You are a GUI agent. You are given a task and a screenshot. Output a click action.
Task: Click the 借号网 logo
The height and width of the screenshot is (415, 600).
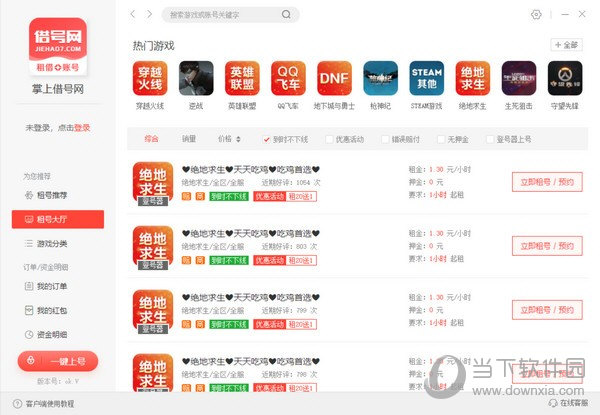click(58, 46)
